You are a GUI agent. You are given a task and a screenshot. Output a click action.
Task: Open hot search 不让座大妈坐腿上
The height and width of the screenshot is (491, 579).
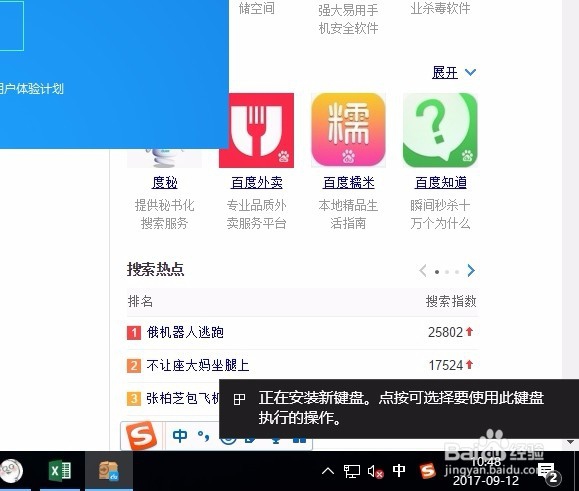pyautogui.click(x=198, y=365)
